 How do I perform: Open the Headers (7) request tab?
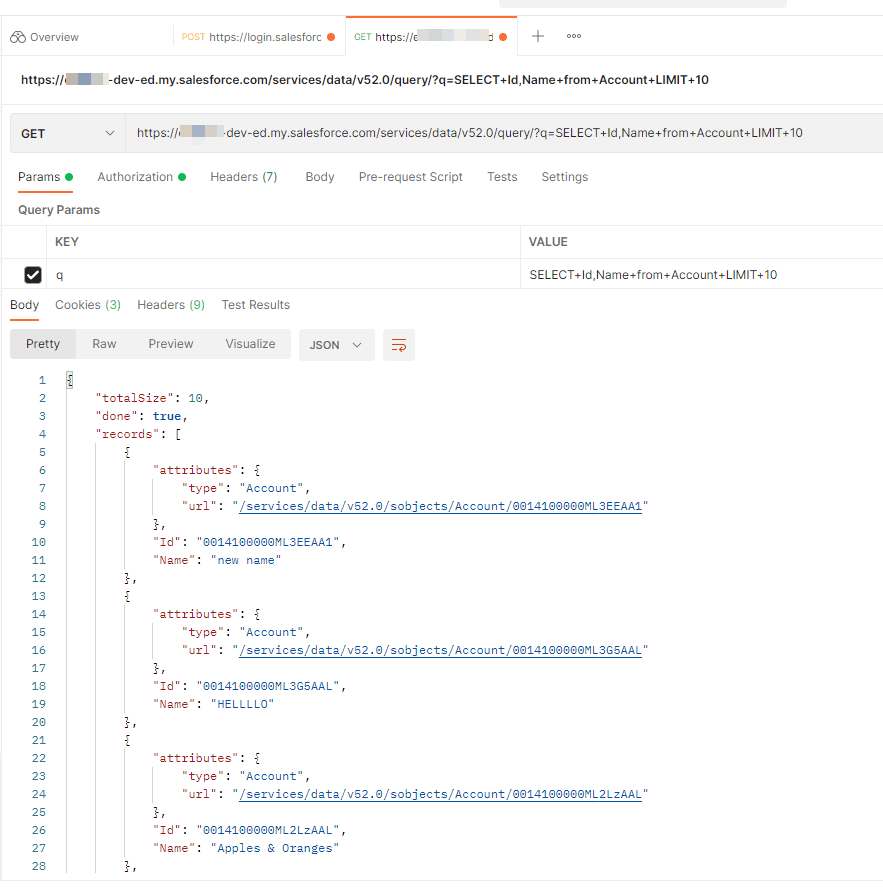[243, 177]
